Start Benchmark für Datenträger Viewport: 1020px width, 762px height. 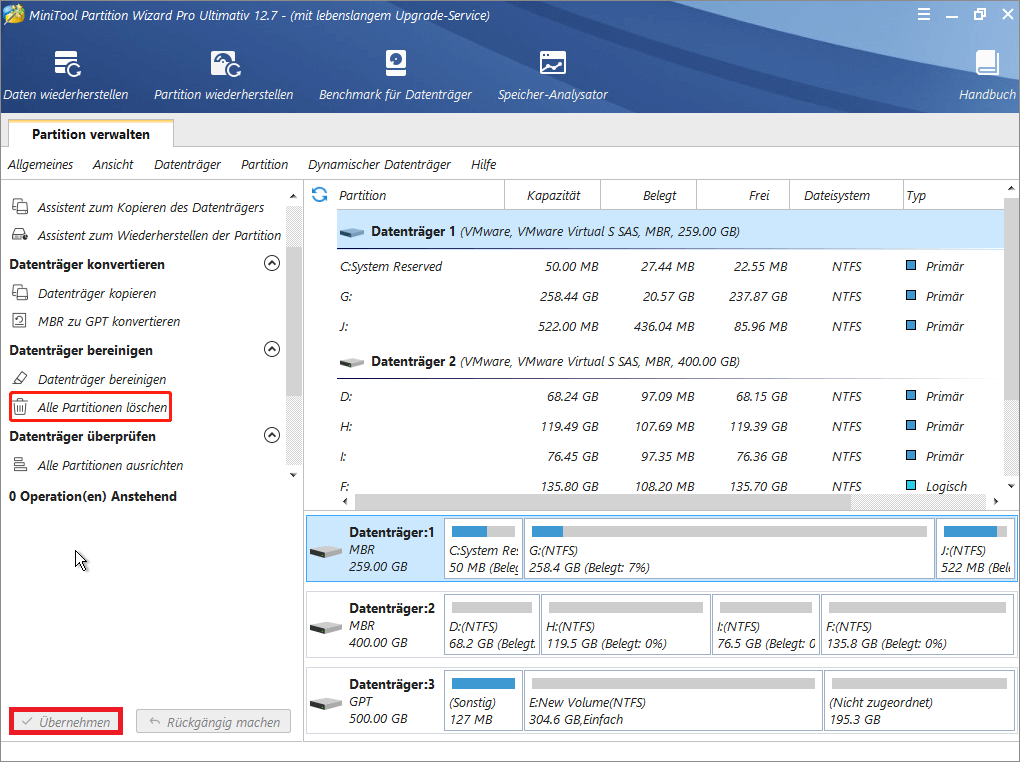396,75
